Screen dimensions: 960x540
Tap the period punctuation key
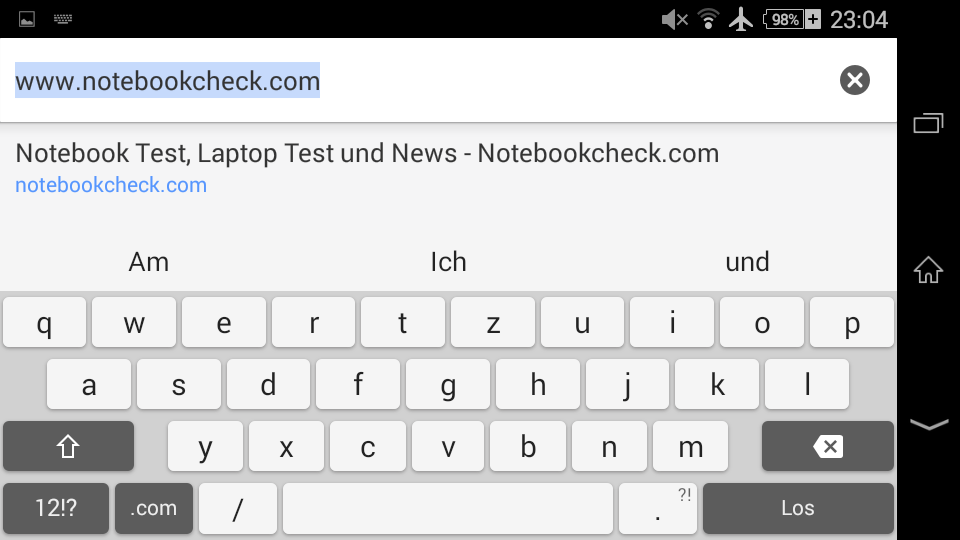coord(658,508)
